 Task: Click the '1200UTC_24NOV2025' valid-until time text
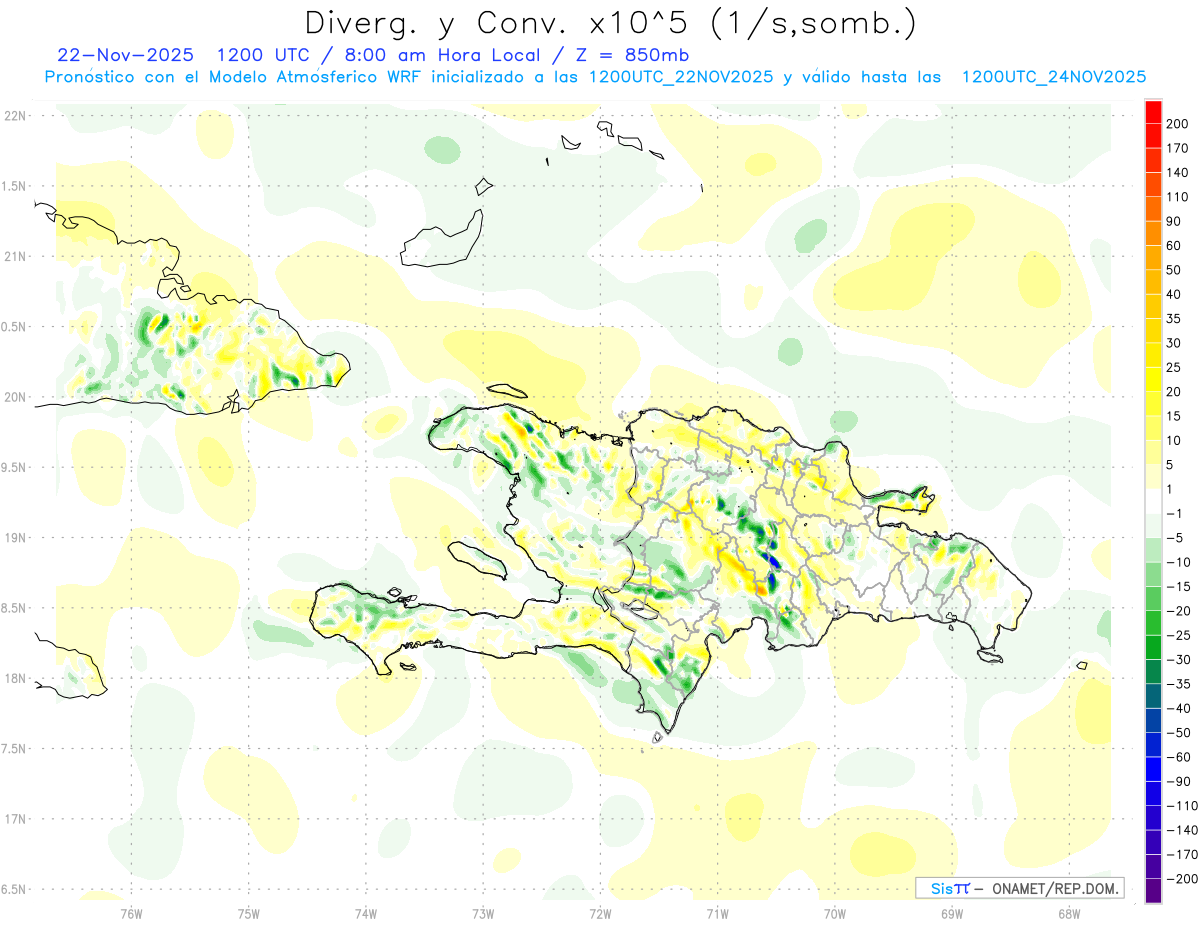(x=1053, y=77)
